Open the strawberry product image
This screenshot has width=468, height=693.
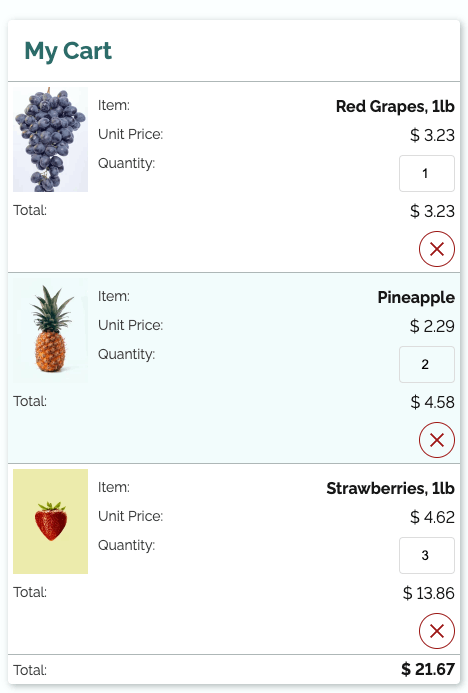tap(50, 521)
